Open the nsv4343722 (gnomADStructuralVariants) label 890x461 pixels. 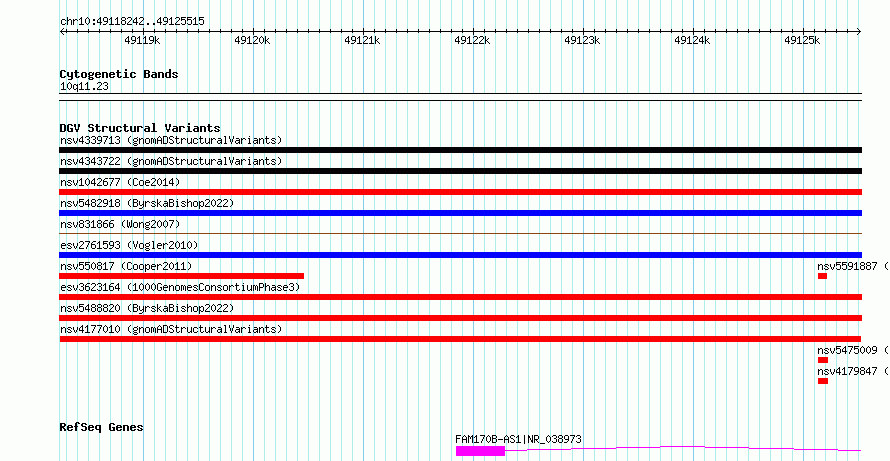coord(171,161)
